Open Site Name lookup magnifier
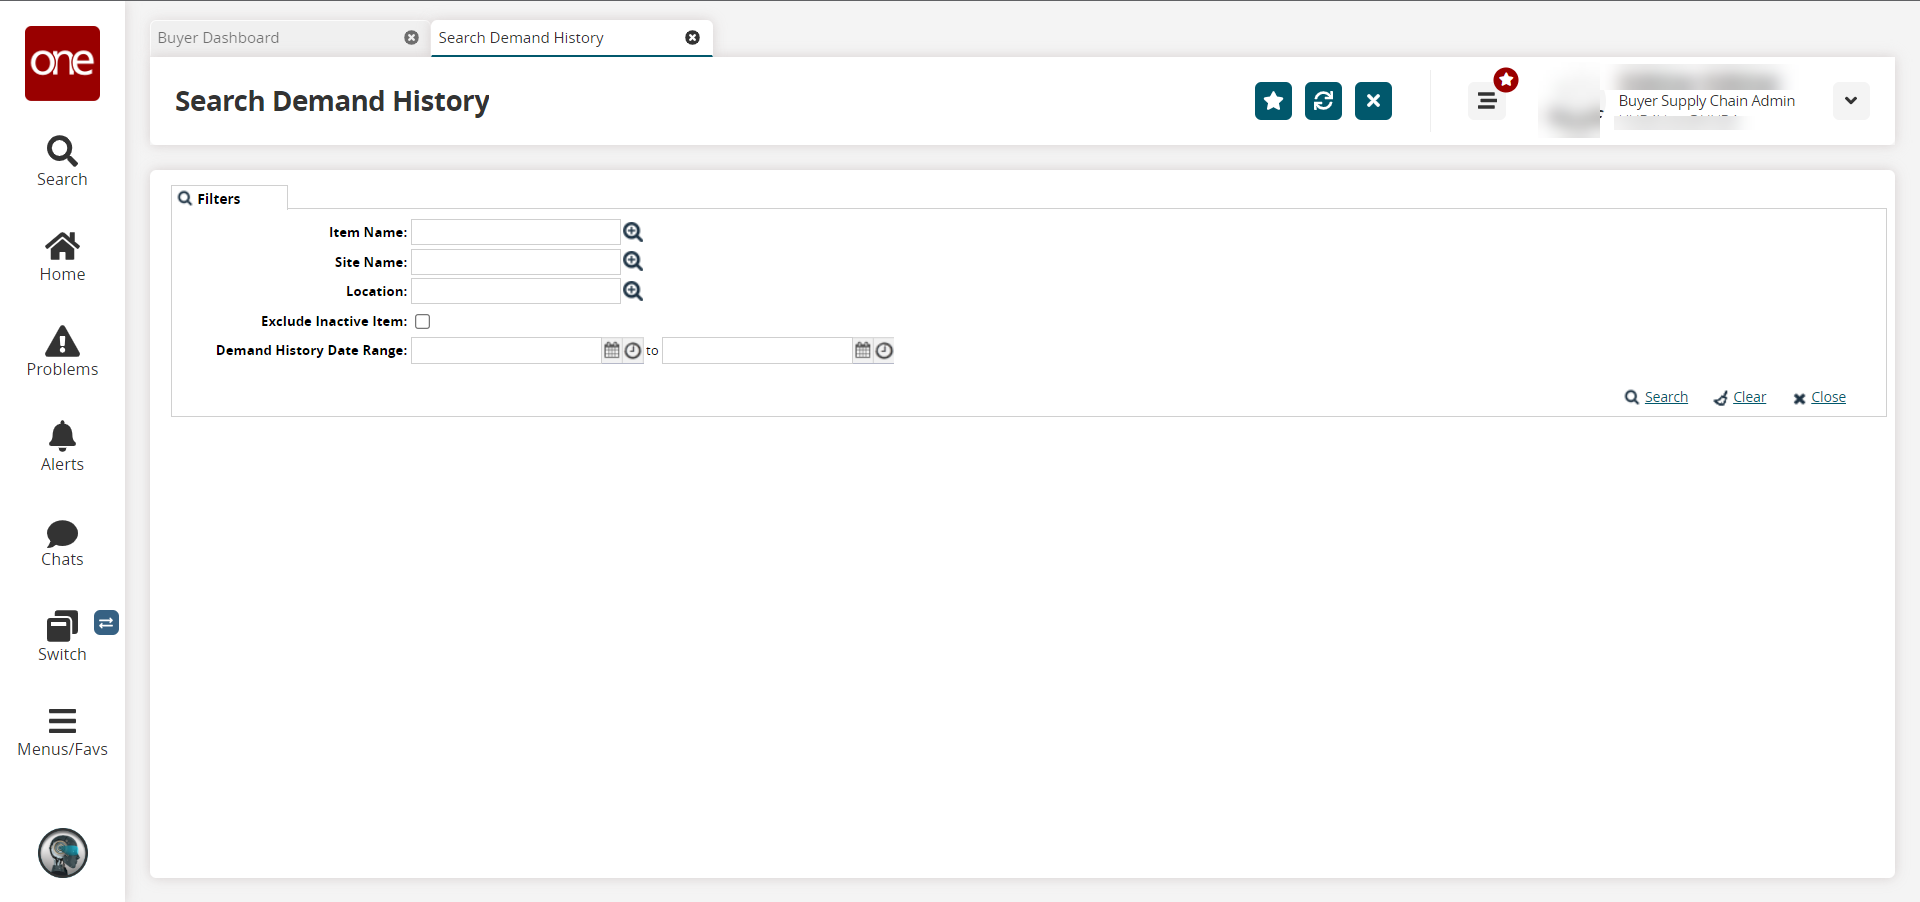The height and width of the screenshot is (902, 1920). [633, 261]
